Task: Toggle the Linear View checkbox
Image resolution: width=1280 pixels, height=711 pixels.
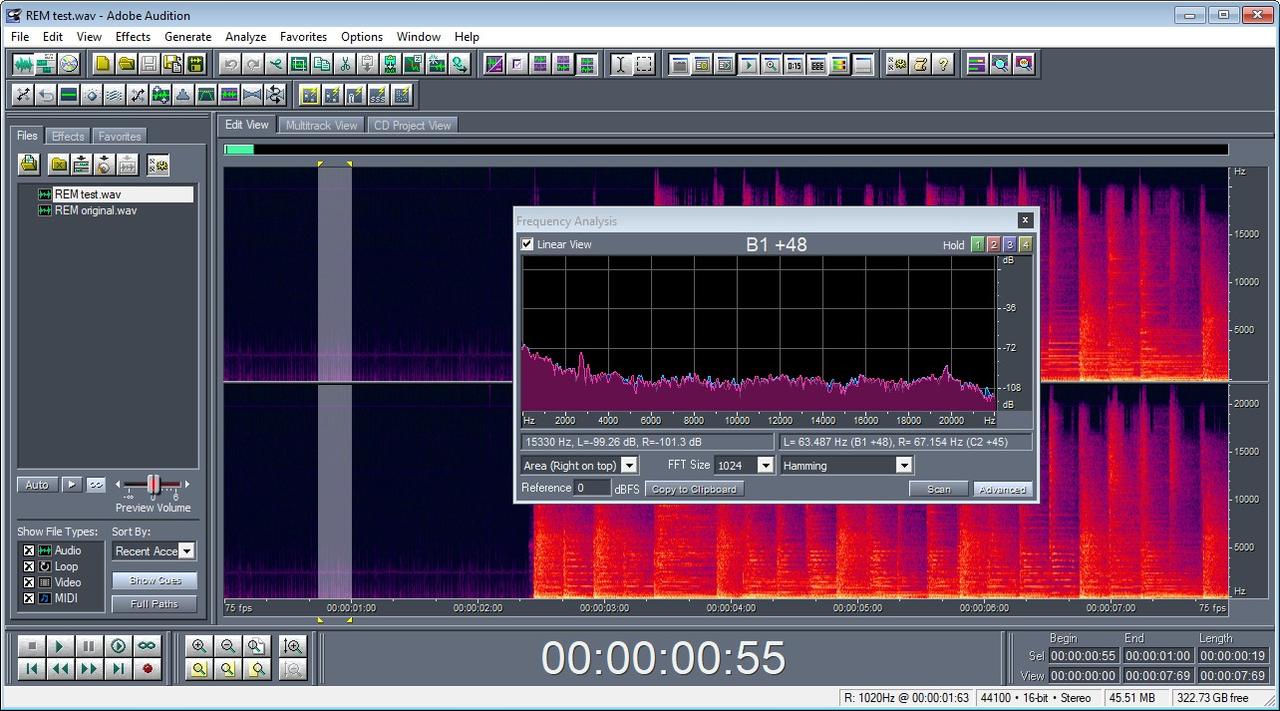Action: (x=527, y=244)
